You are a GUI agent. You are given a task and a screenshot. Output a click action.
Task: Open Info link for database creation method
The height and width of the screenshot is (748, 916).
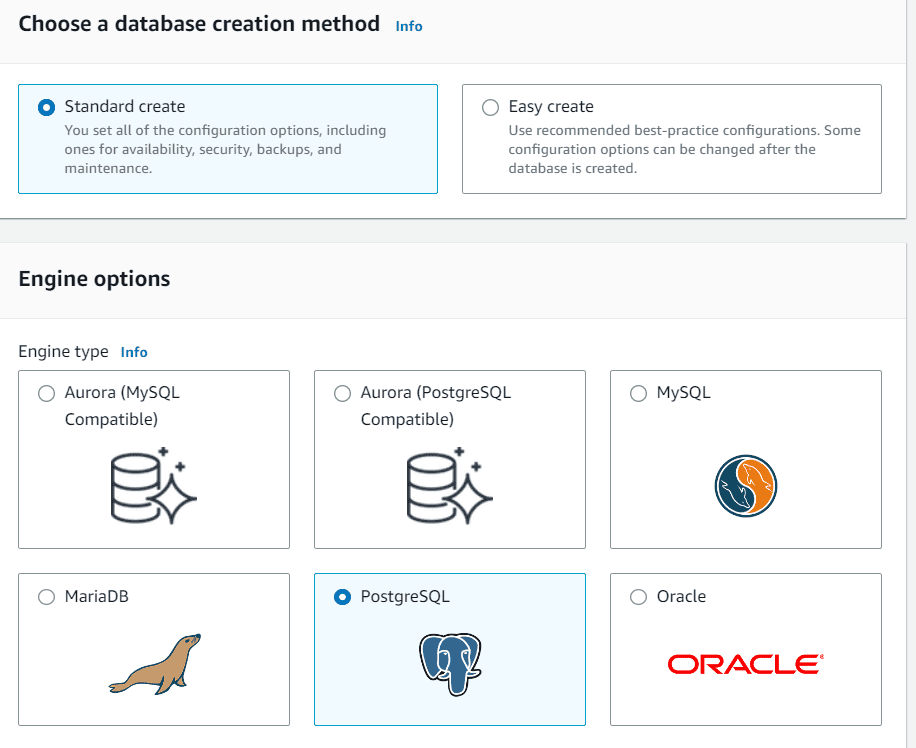click(409, 26)
